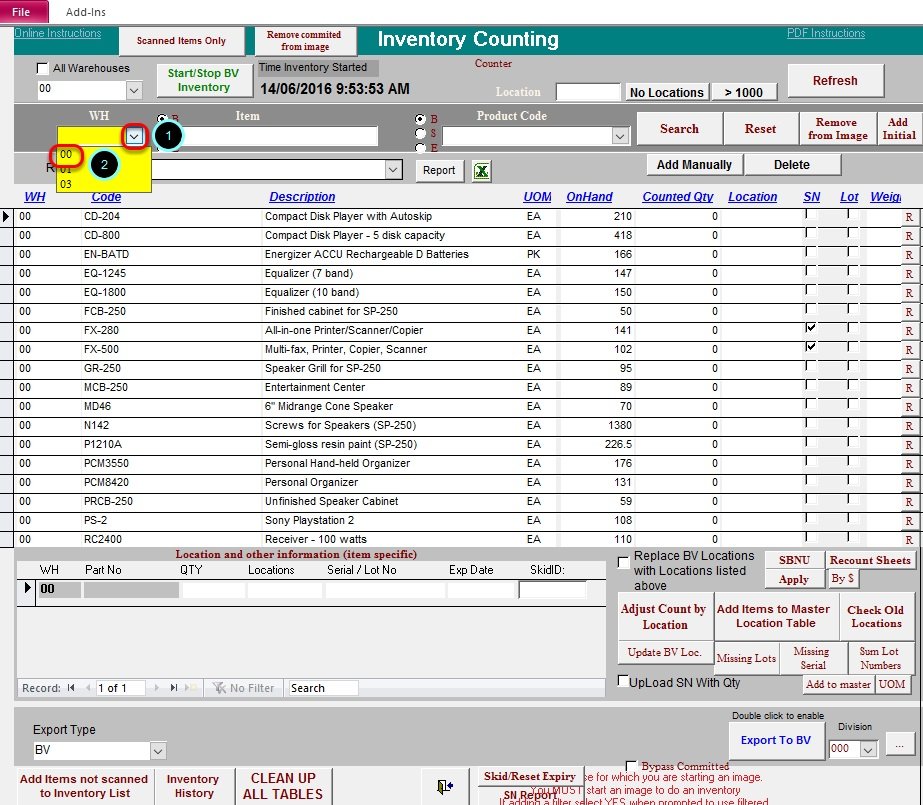The height and width of the screenshot is (805, 923).
Task: Select warehouse 00 from the list
Action: [66, 155]
